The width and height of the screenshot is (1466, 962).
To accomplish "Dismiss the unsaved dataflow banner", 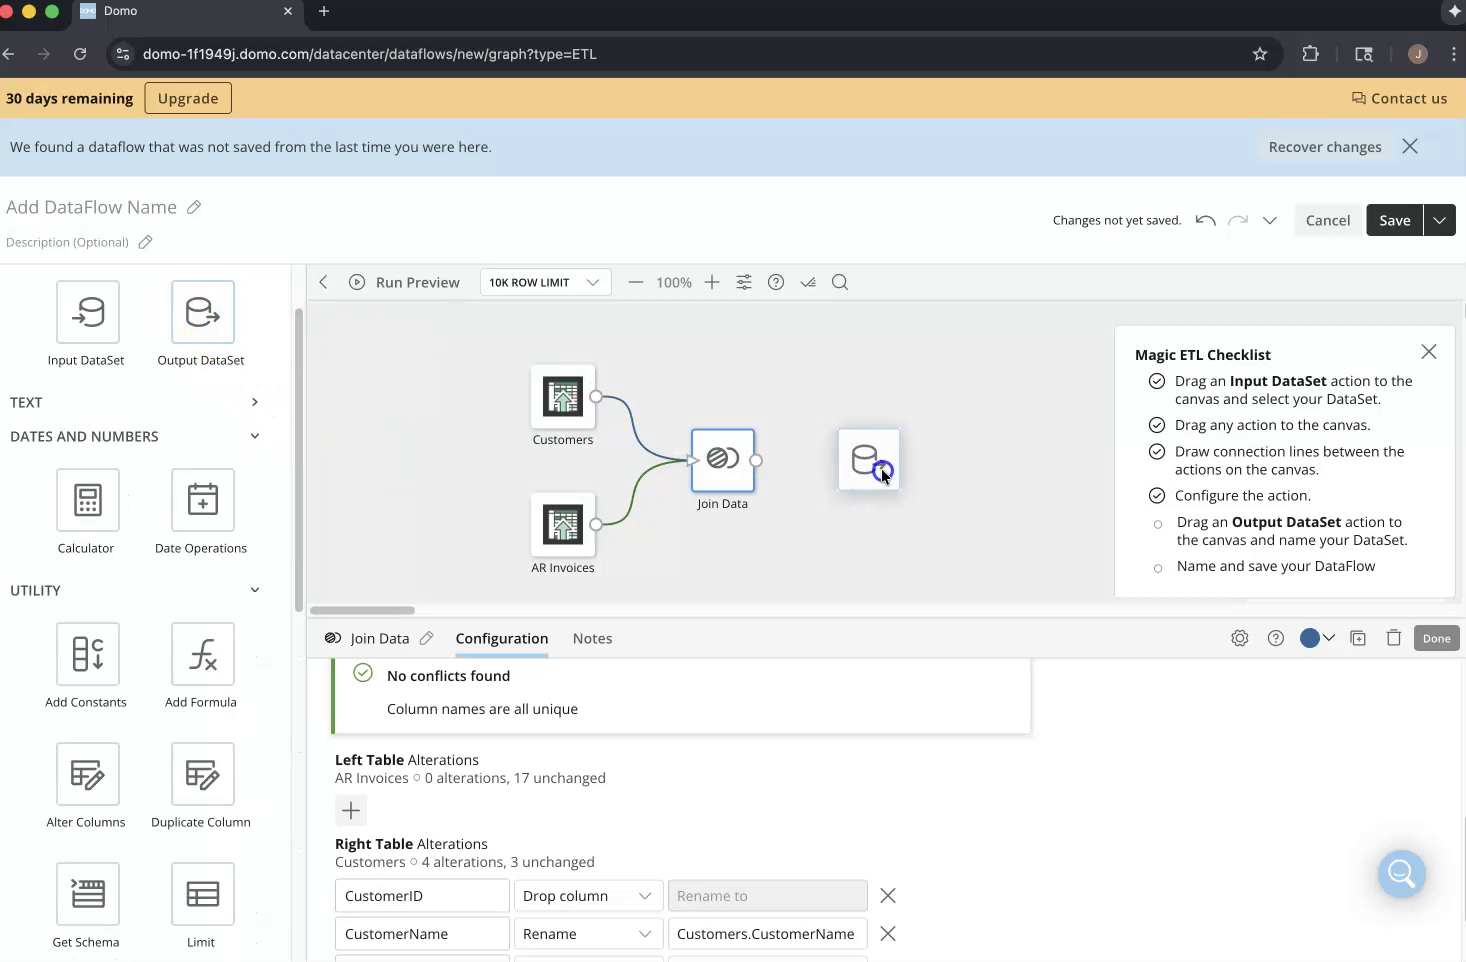I will click(x=1410, y=146).
